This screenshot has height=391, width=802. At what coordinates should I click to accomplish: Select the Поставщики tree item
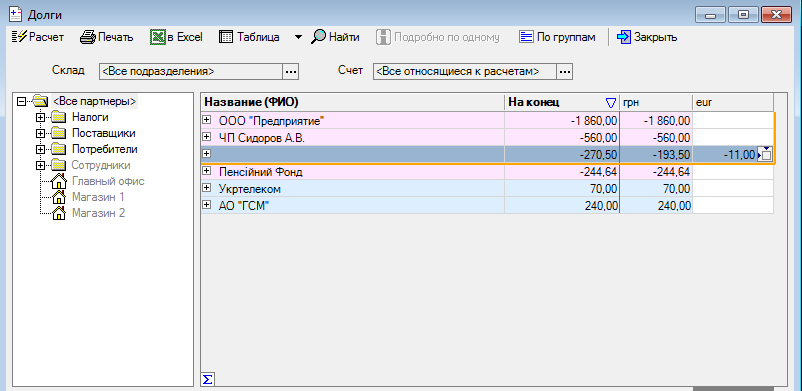click(x=103, y=133)
